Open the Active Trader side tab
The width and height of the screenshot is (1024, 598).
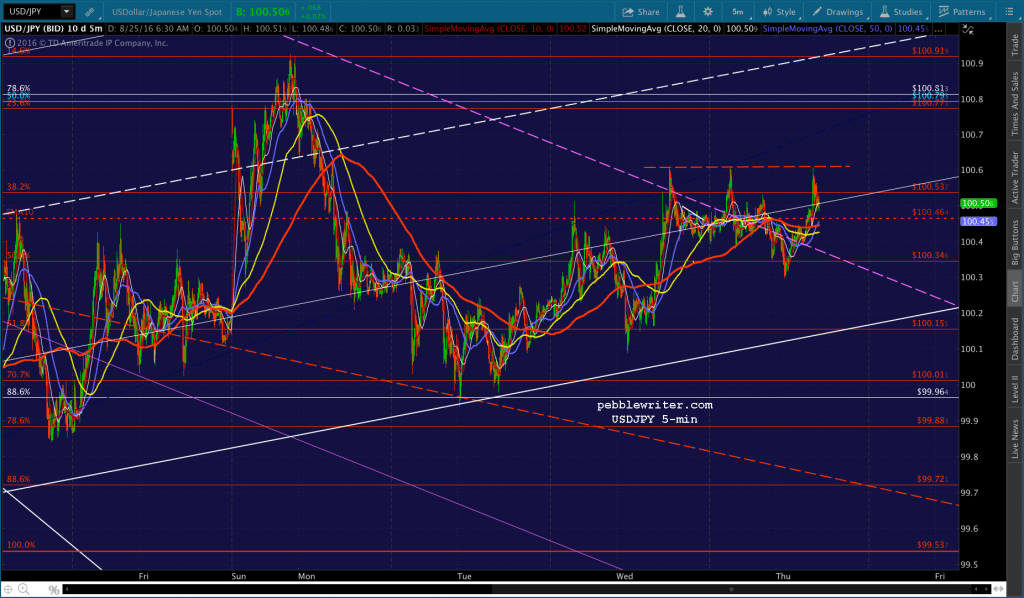pyautogui.click(x=1015, y=178)
